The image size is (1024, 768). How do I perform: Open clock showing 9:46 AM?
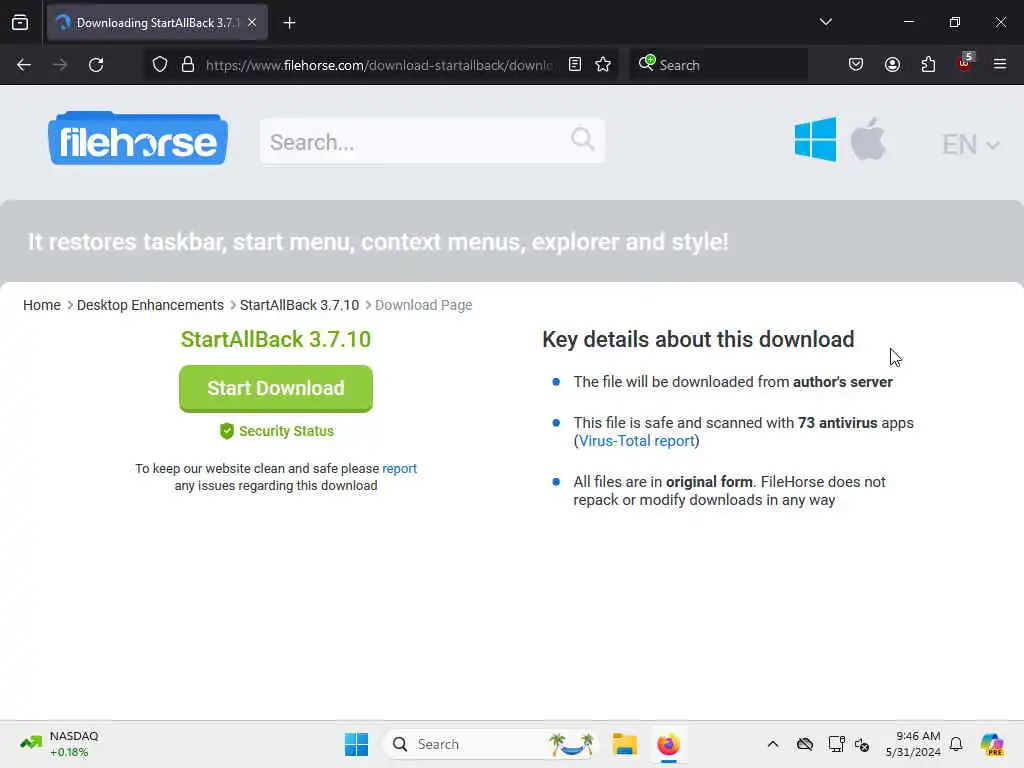pos(913,744)
